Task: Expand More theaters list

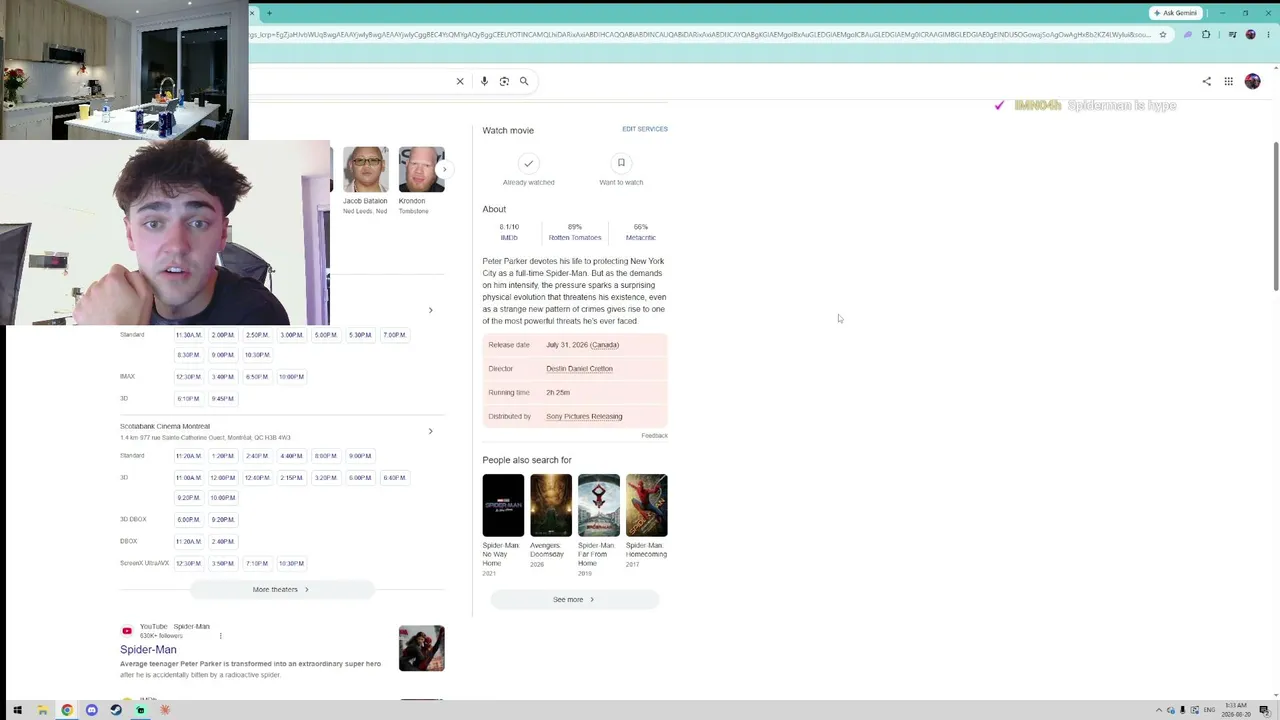Action: (281, 590)
